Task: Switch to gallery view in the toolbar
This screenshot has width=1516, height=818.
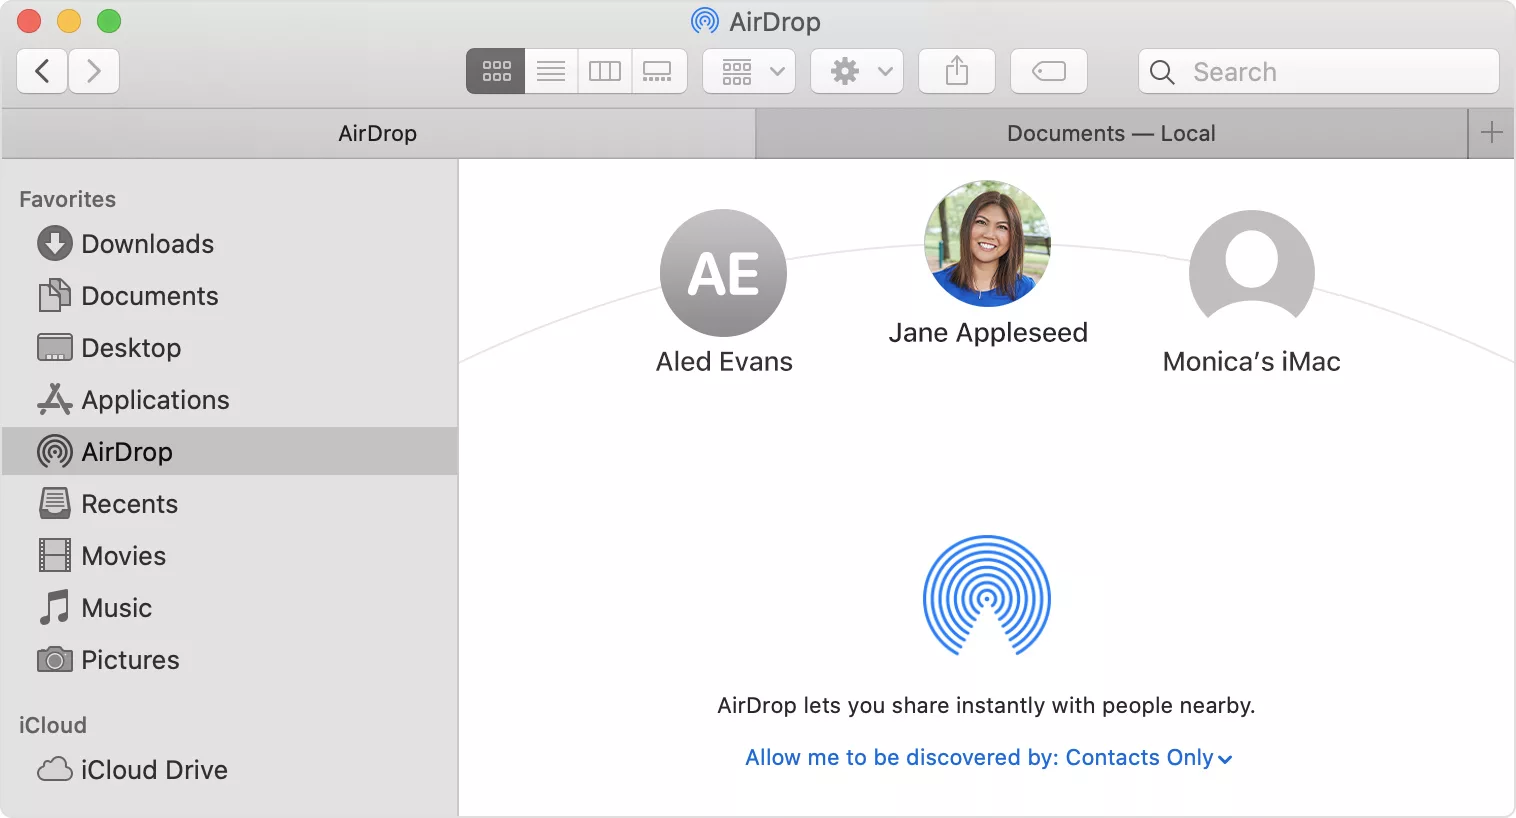Action: tap(659, 71)
